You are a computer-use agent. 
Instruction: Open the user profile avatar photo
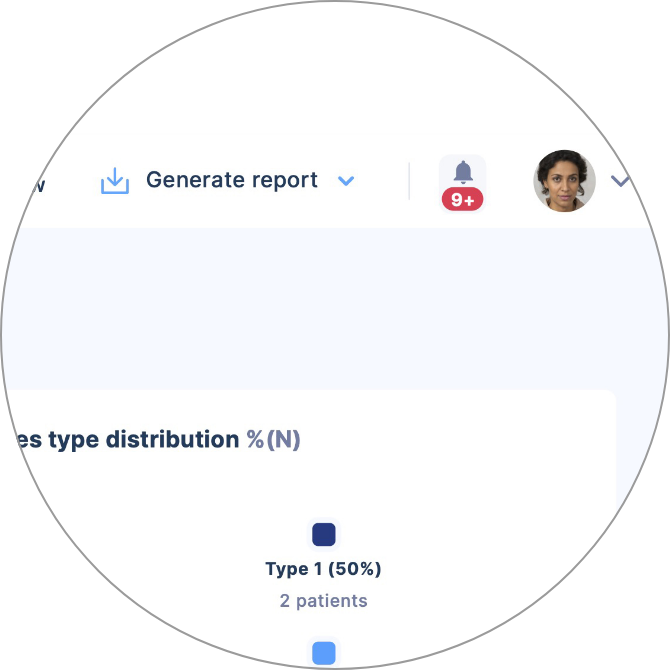pos(564,181)
